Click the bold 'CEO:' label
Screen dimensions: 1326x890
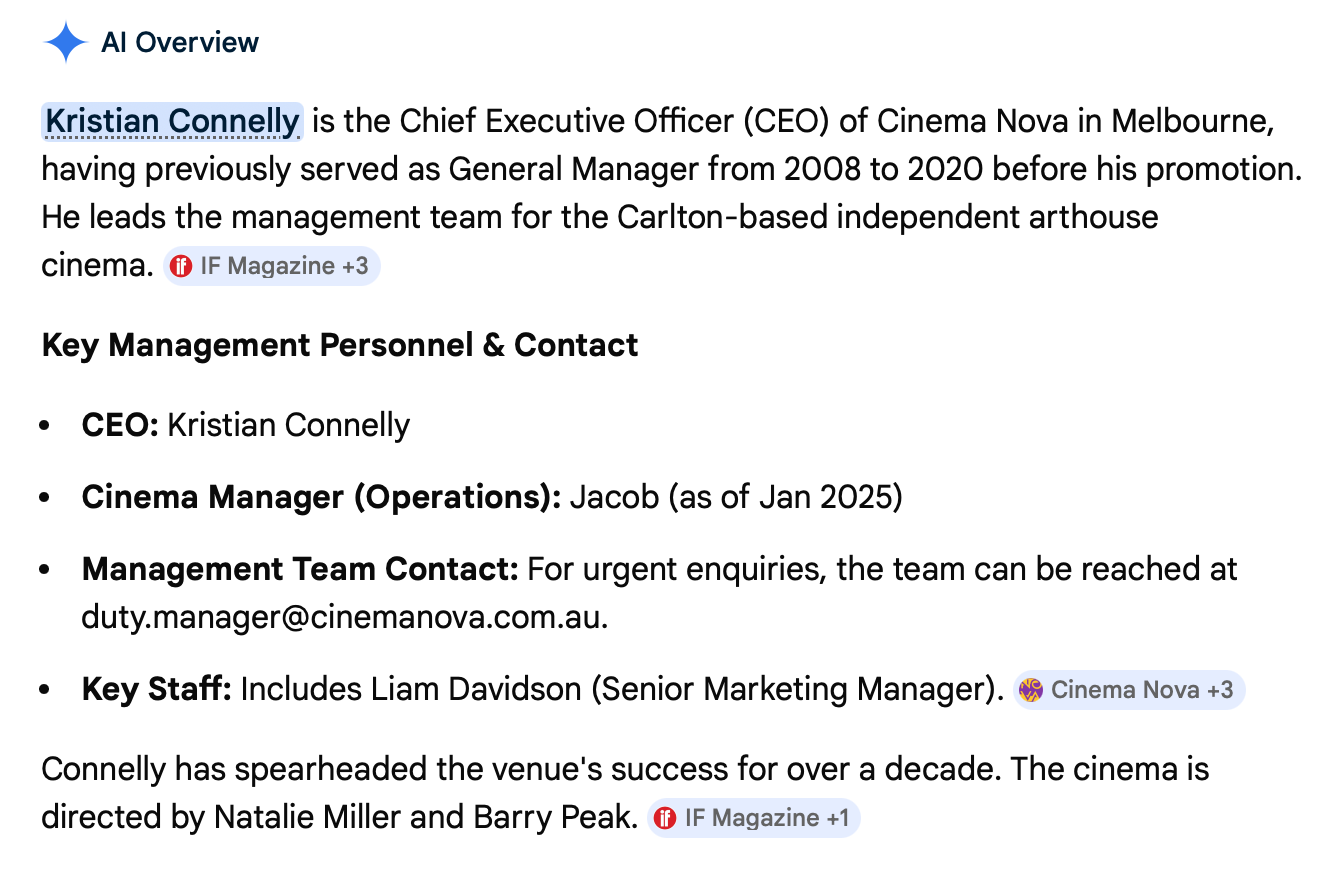[120, 425]
